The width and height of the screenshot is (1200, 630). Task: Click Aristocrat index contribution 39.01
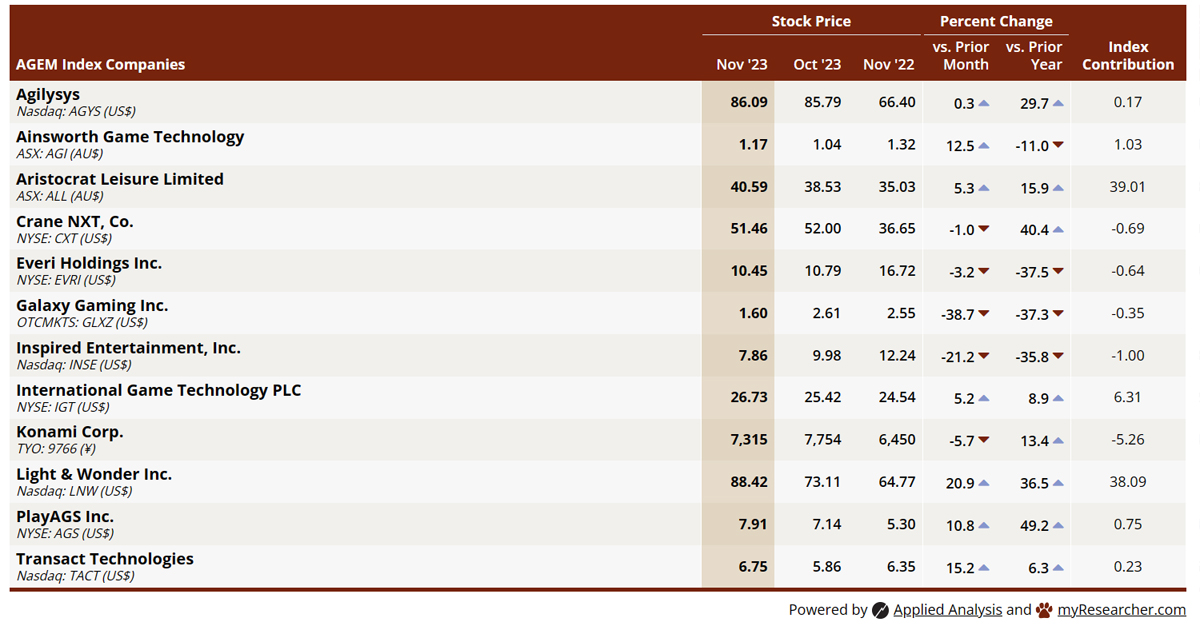point(1127,187)
